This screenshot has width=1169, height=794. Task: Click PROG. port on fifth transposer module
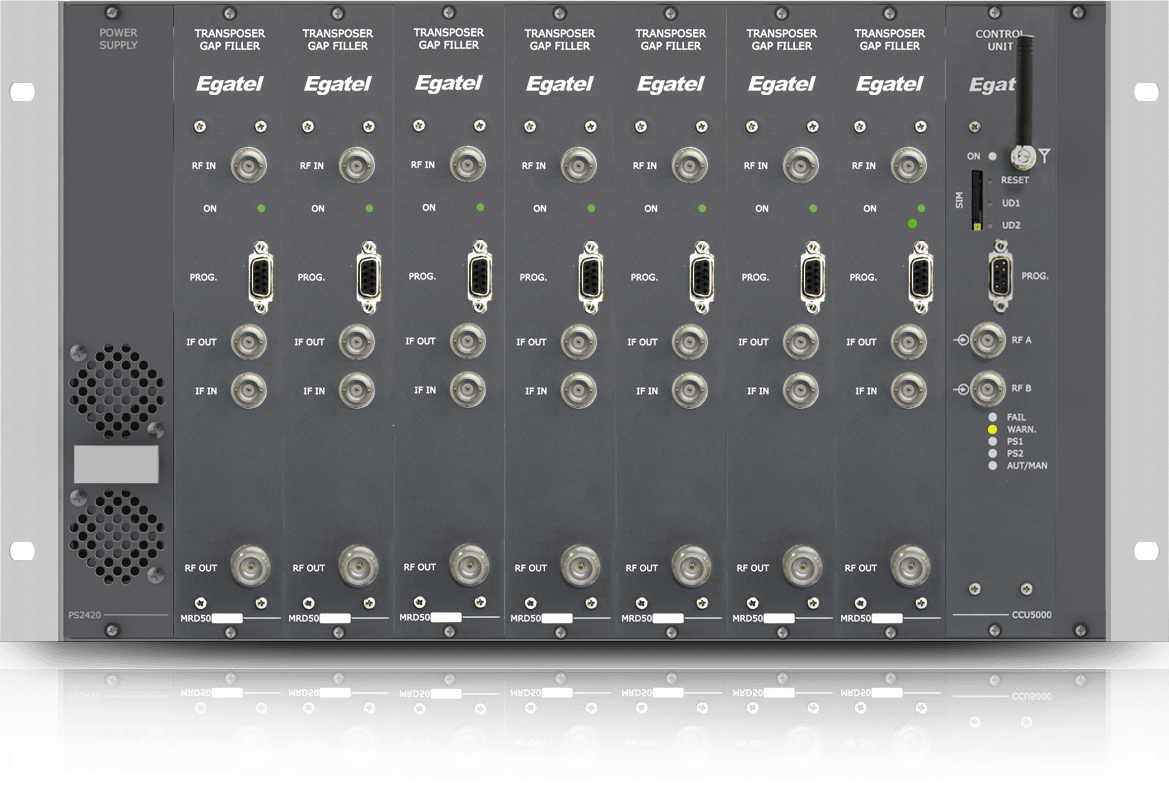[702, 276]
